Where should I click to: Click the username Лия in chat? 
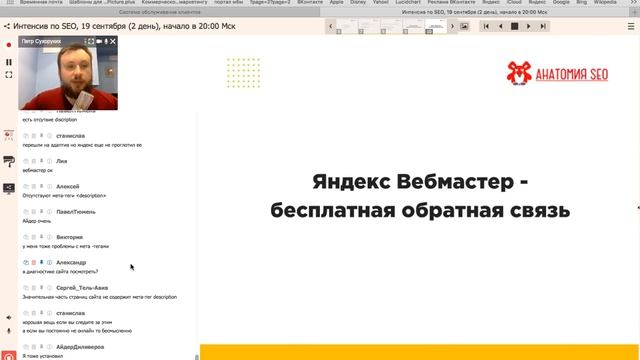pos(61,161)
